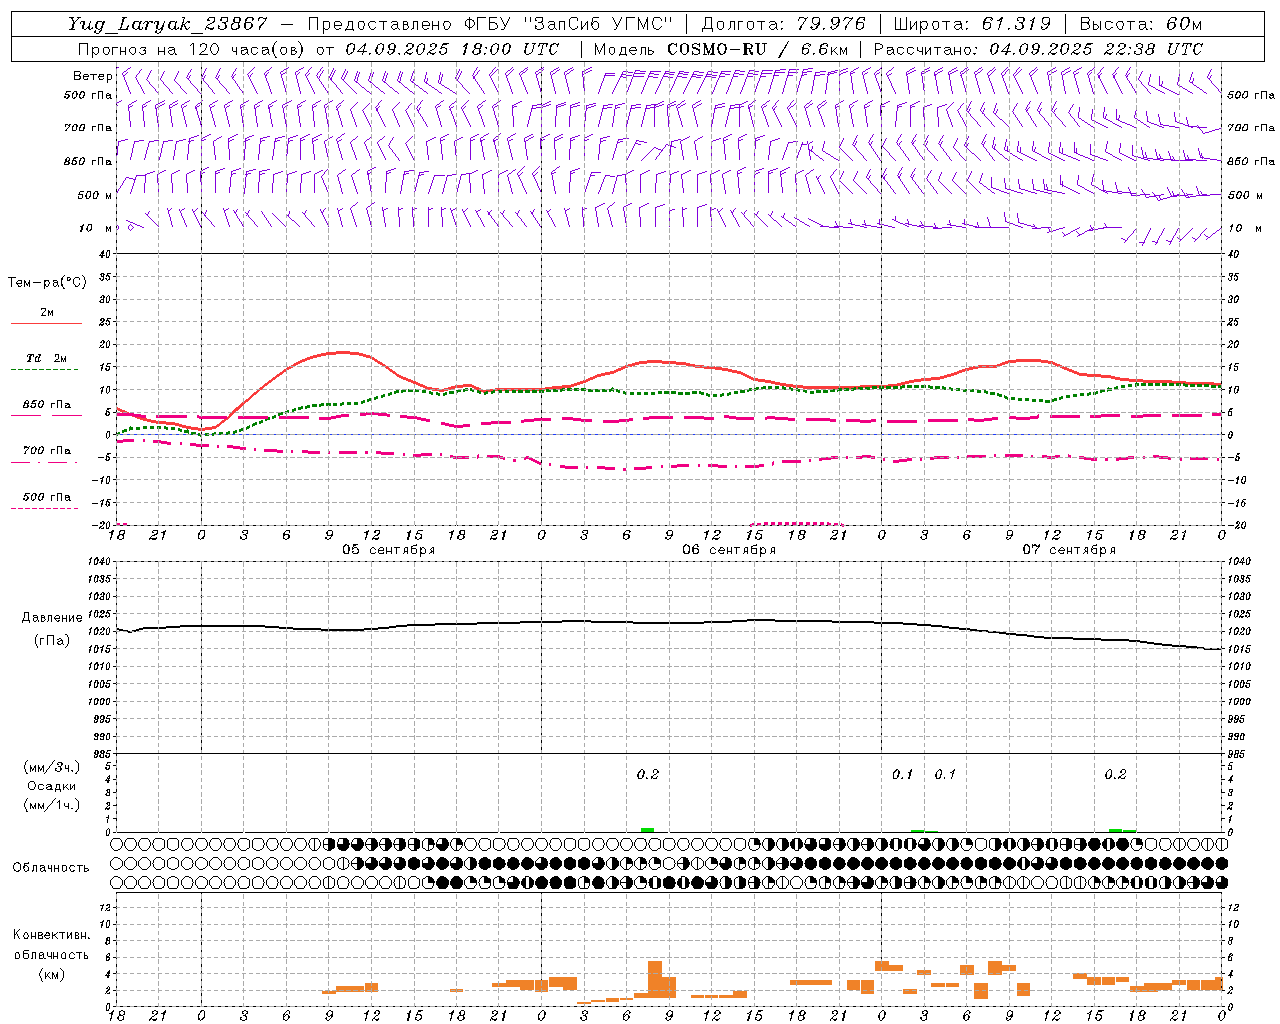The width and height of the screenshot is (1280, 1024).
Task: Click the Ветер wind panel label
Action: (92, 76)
